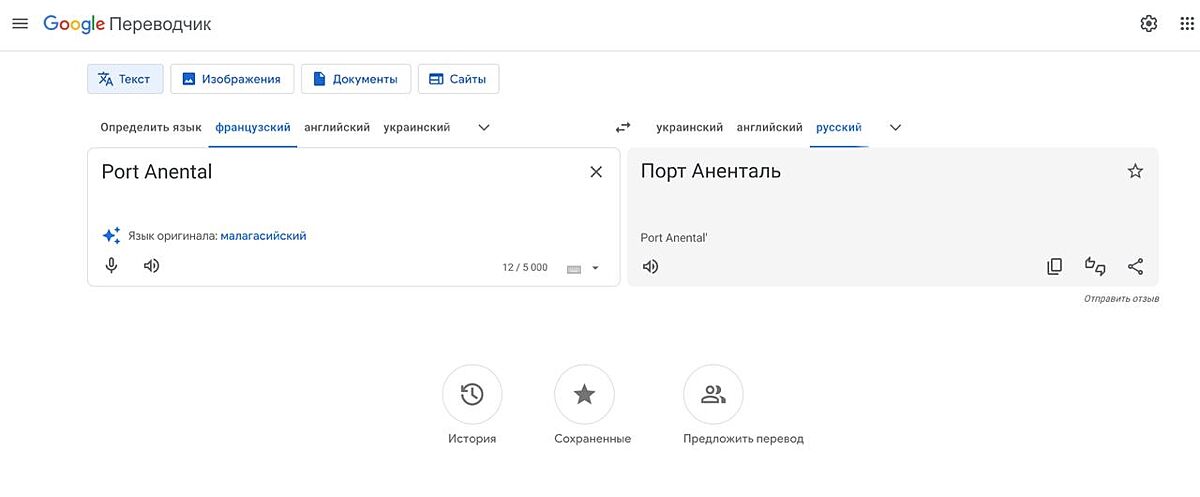This screenshot has width=1200, height=497.
Task: Open Settings gear icon
Action: click(x=1148, y=24)
